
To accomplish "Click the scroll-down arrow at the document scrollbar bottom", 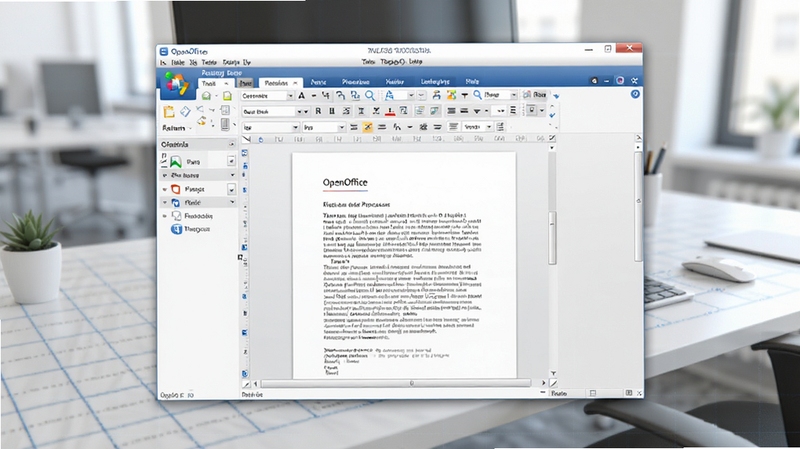I will [553, 373].
